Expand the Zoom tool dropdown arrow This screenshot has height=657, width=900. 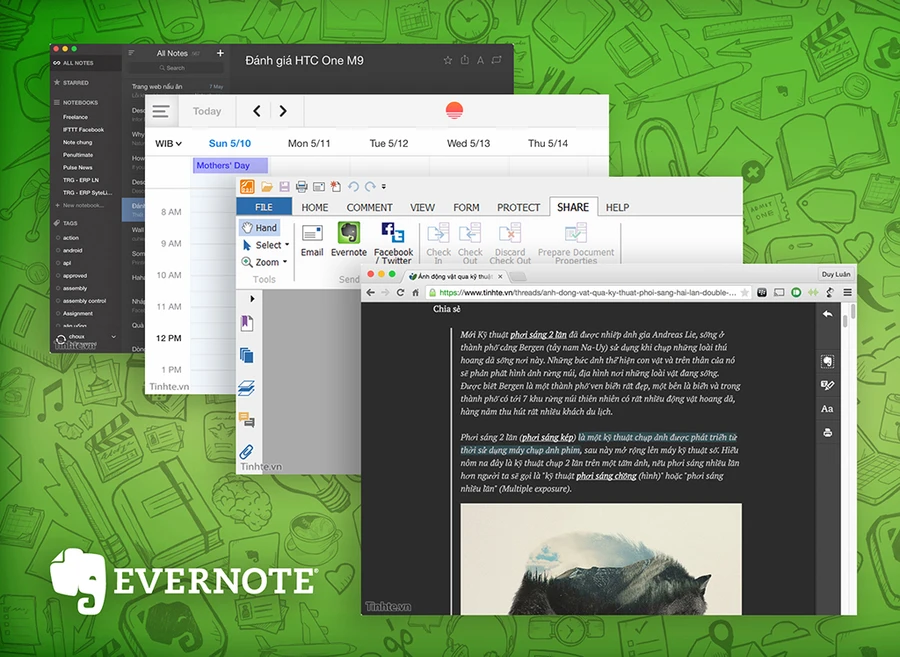pos(285,262)
